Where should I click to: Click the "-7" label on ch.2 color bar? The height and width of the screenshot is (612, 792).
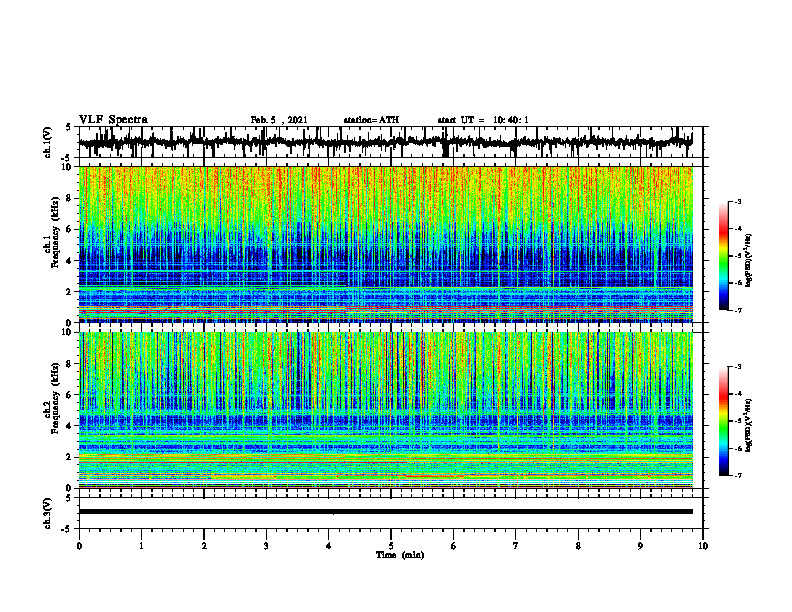[737, 476]
